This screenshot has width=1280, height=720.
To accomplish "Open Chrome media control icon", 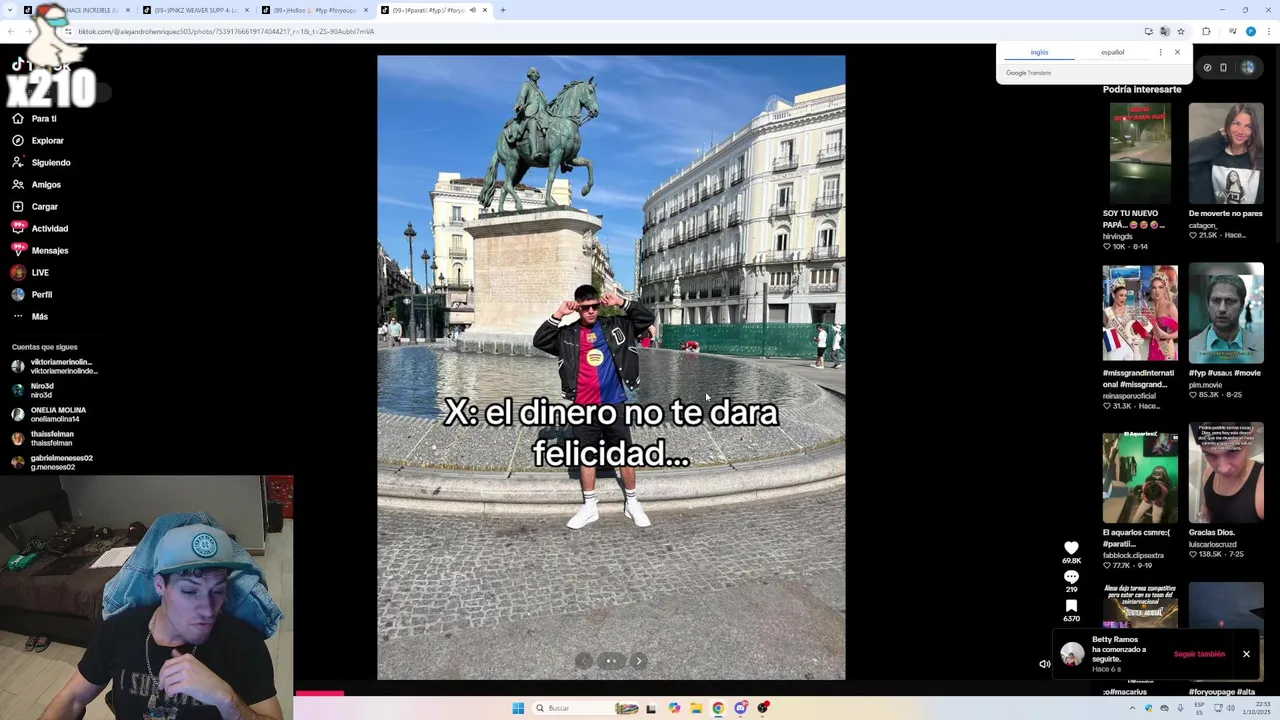I will click(1231, 31).
